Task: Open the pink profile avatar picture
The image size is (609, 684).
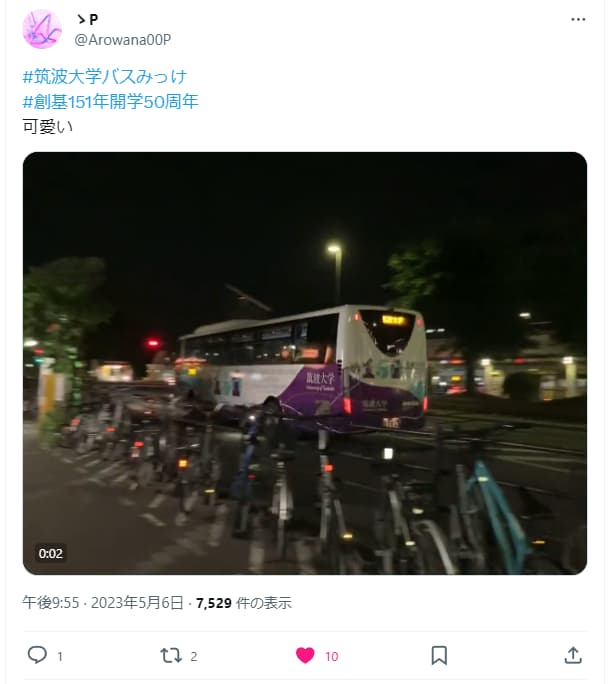Action: pyautogui.click(x=42, y=29)
